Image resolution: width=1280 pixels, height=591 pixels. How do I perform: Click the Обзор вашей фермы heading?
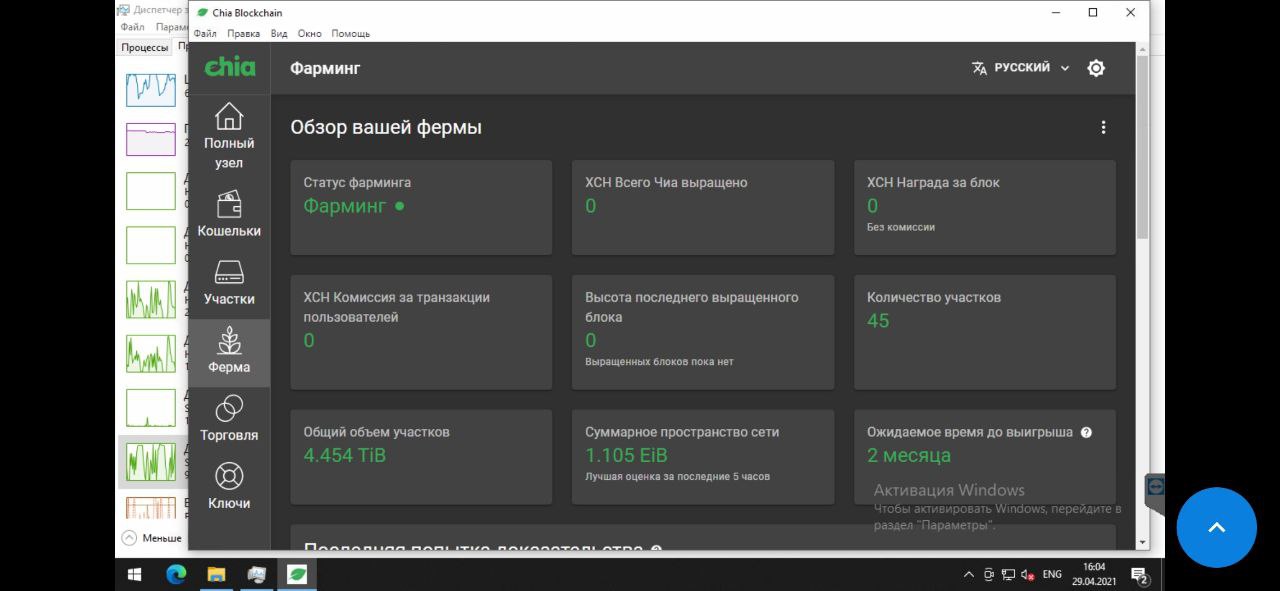coord(386,128)
